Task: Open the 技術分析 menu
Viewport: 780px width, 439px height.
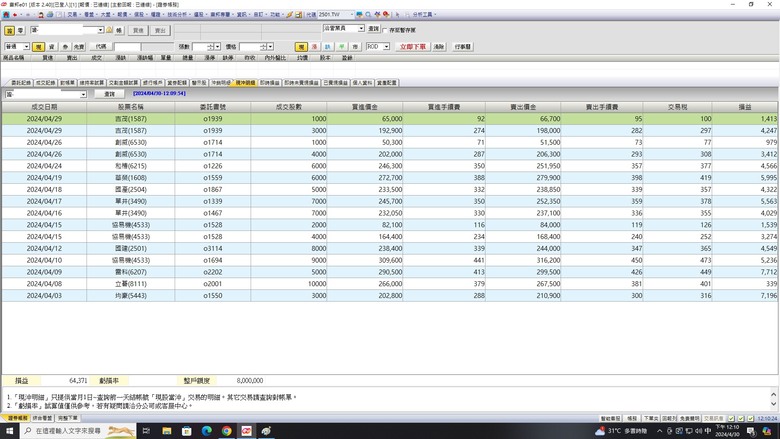Action: click(x=177, y=14)
